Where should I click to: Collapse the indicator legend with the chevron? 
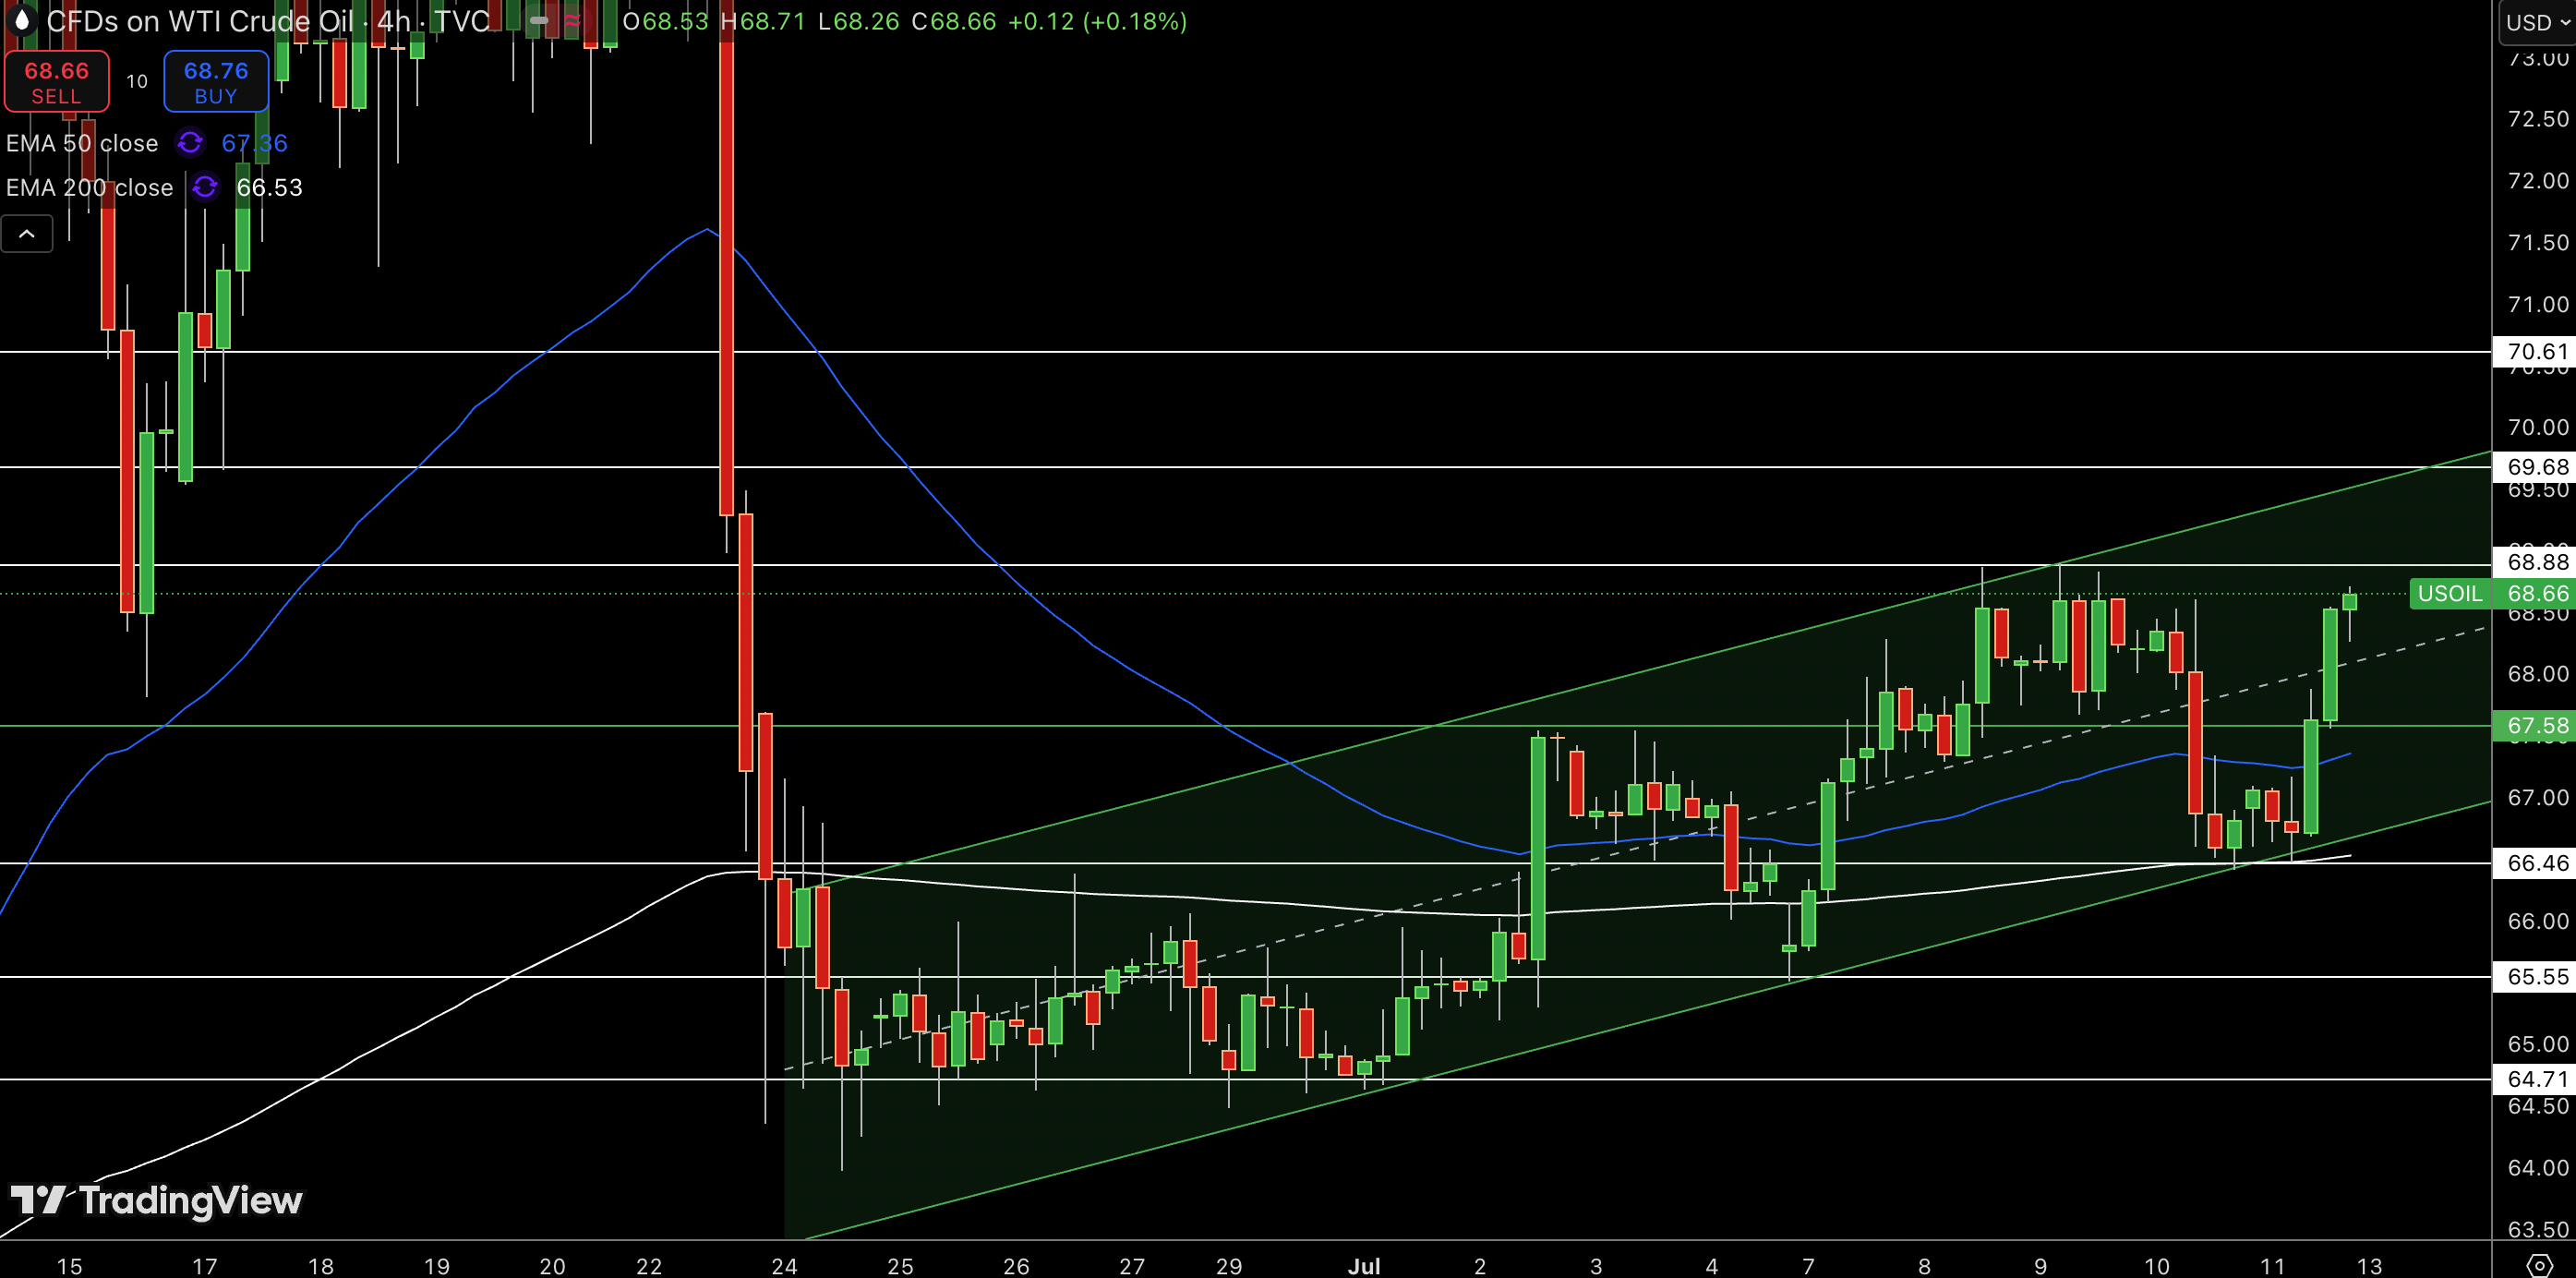pos(27,234)
